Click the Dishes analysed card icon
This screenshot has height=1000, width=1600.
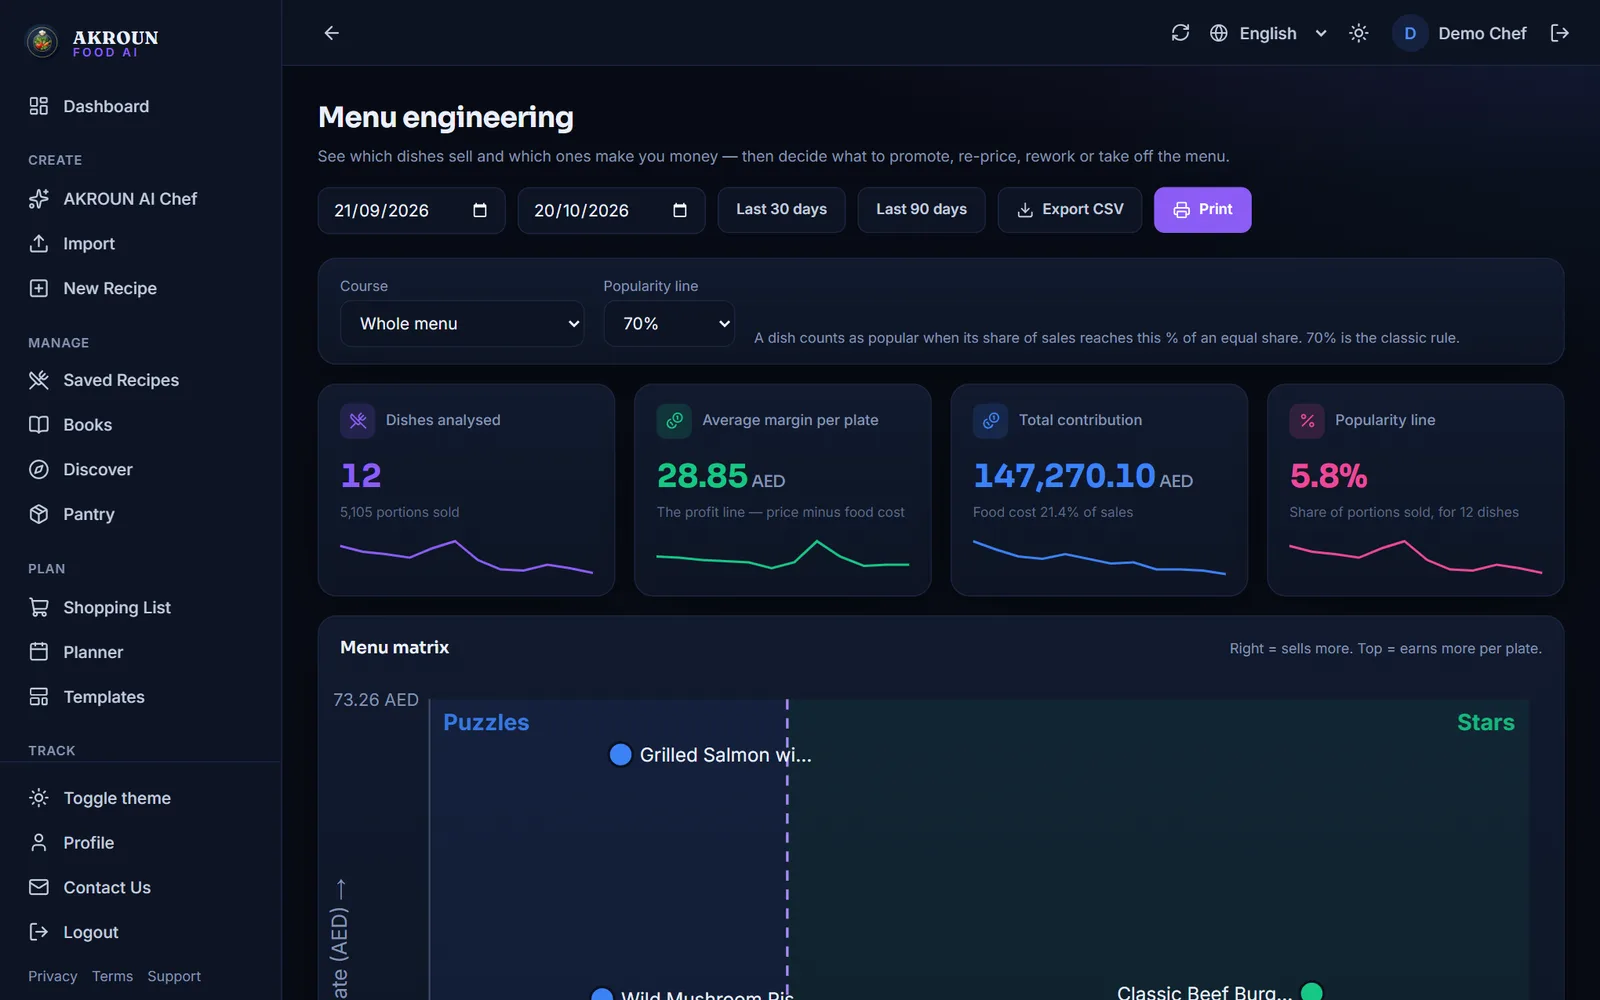[x=358, y=421]
